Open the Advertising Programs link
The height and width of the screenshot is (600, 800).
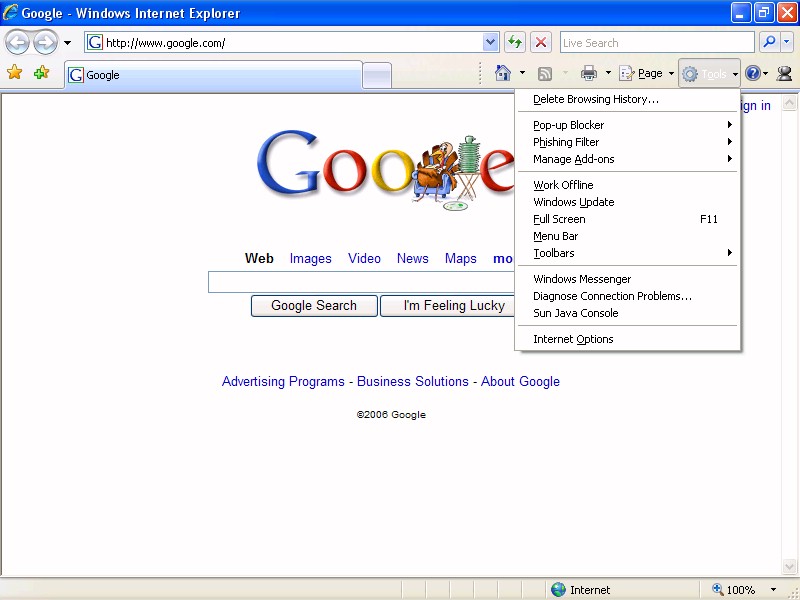[283, 382]
